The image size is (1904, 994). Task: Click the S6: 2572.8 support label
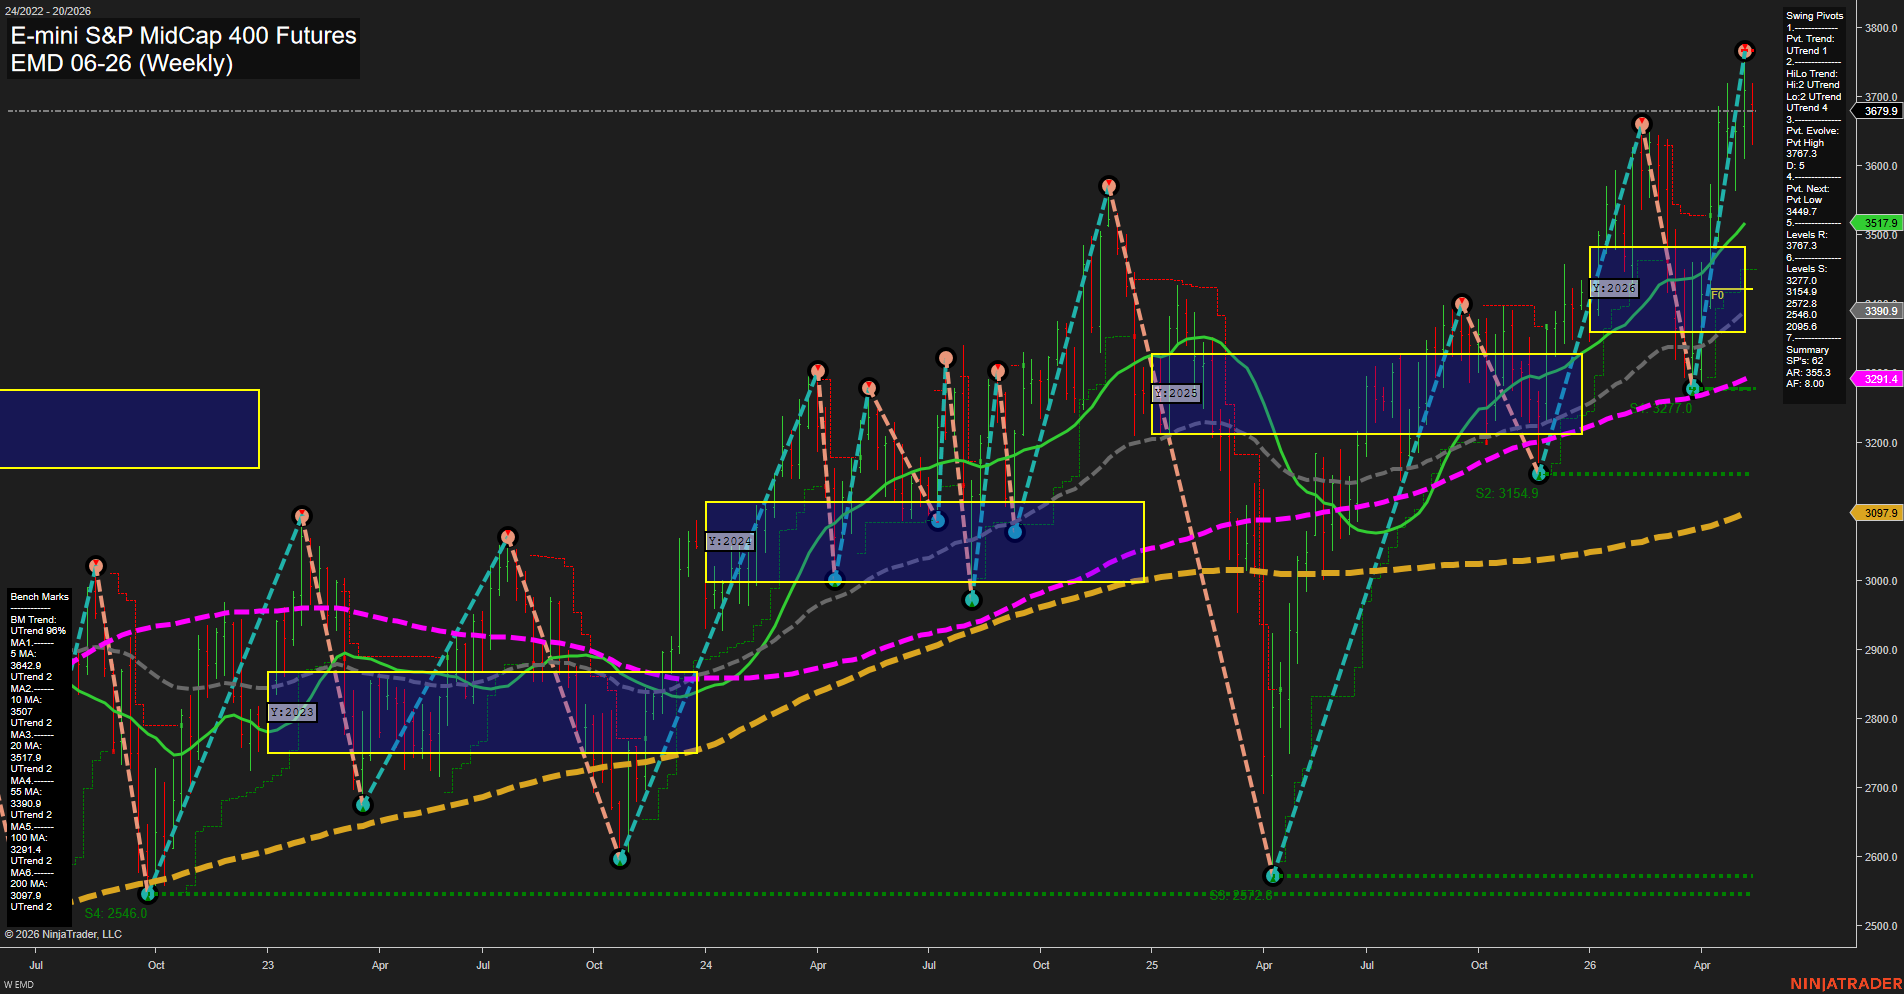(x=1241, y=895)
